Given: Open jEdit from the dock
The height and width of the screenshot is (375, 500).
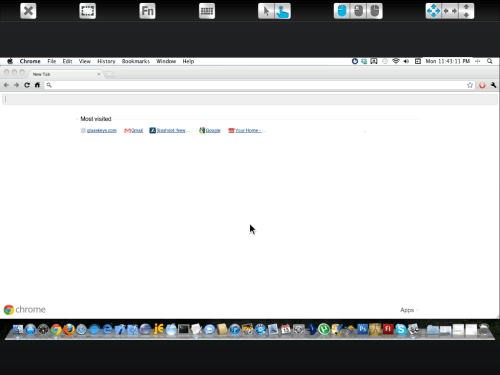Looking at the screenshot, I should point(158,330).
